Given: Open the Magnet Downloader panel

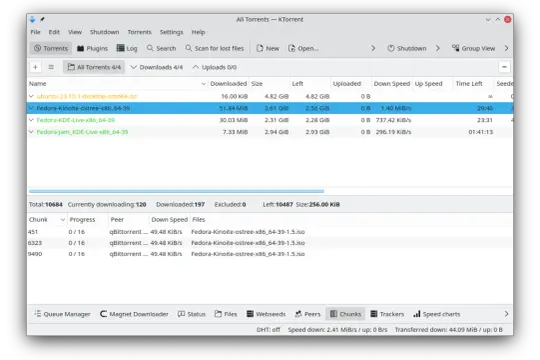Looking at the screenshot, I should coord(134,314).
